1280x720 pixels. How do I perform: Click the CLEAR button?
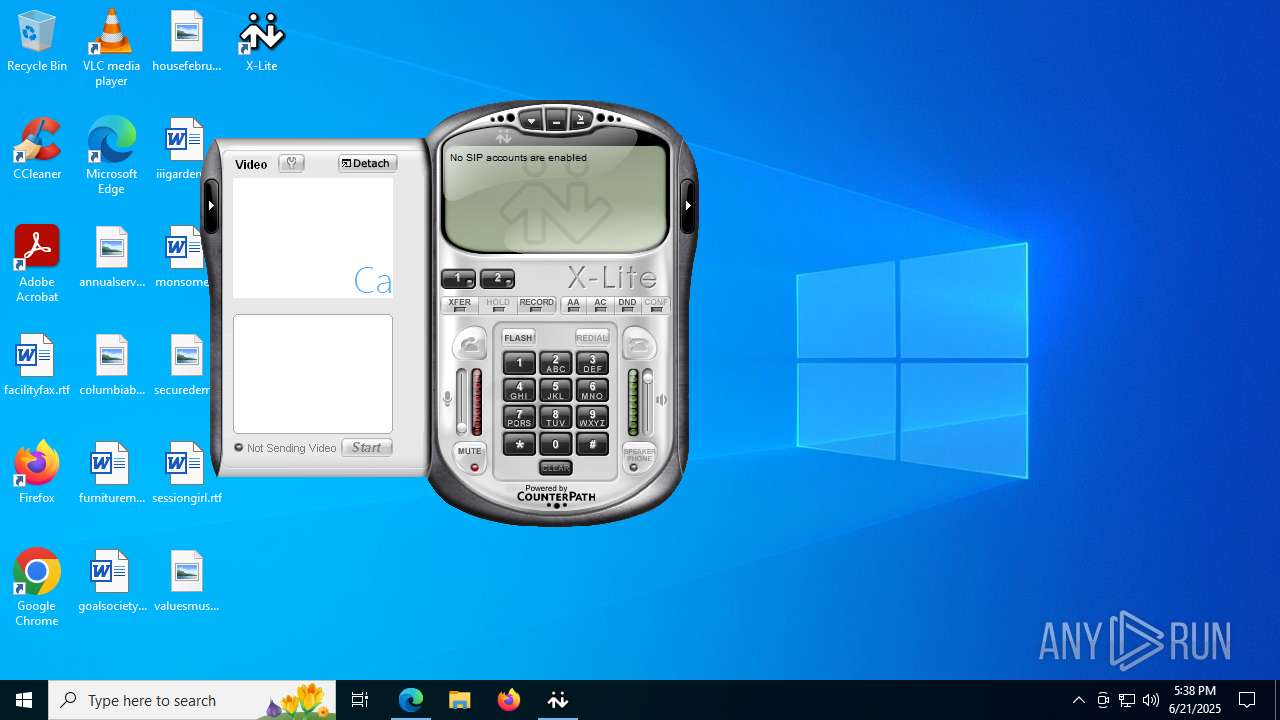coord(556,468)
